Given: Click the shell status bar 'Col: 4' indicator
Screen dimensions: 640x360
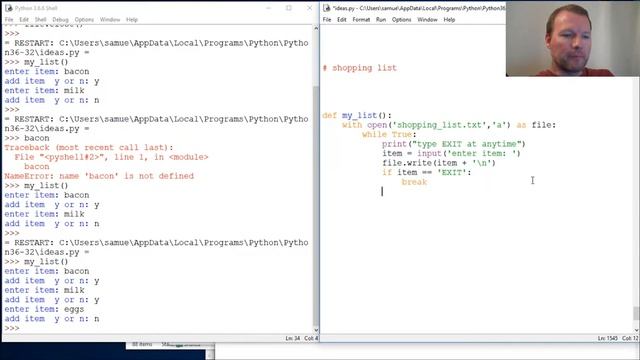Looking at the screenshot, I should coord(311,338).
